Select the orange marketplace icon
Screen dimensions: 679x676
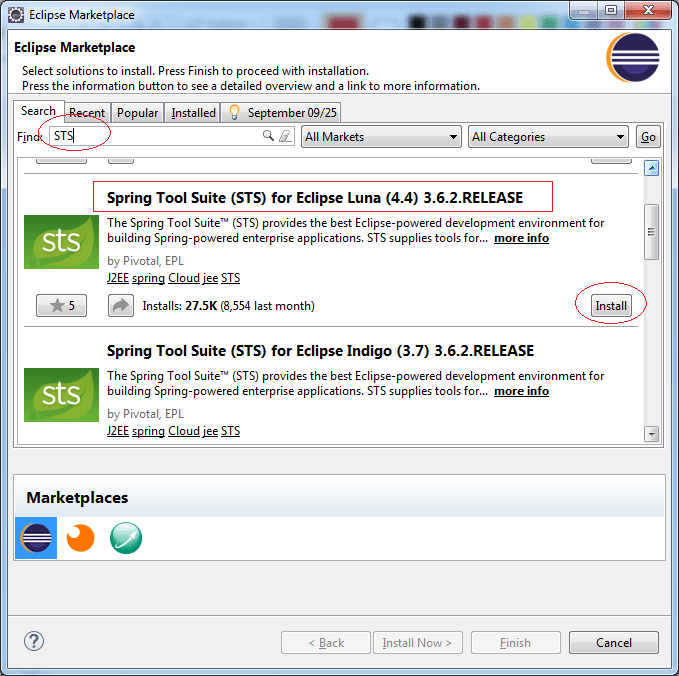click(80, 538)
